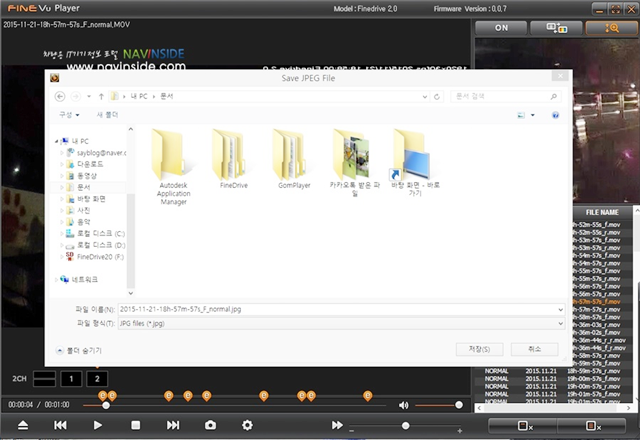Screen dimensions: 640x440
Task: Click the document search field
Action: [x=505, y=96]
